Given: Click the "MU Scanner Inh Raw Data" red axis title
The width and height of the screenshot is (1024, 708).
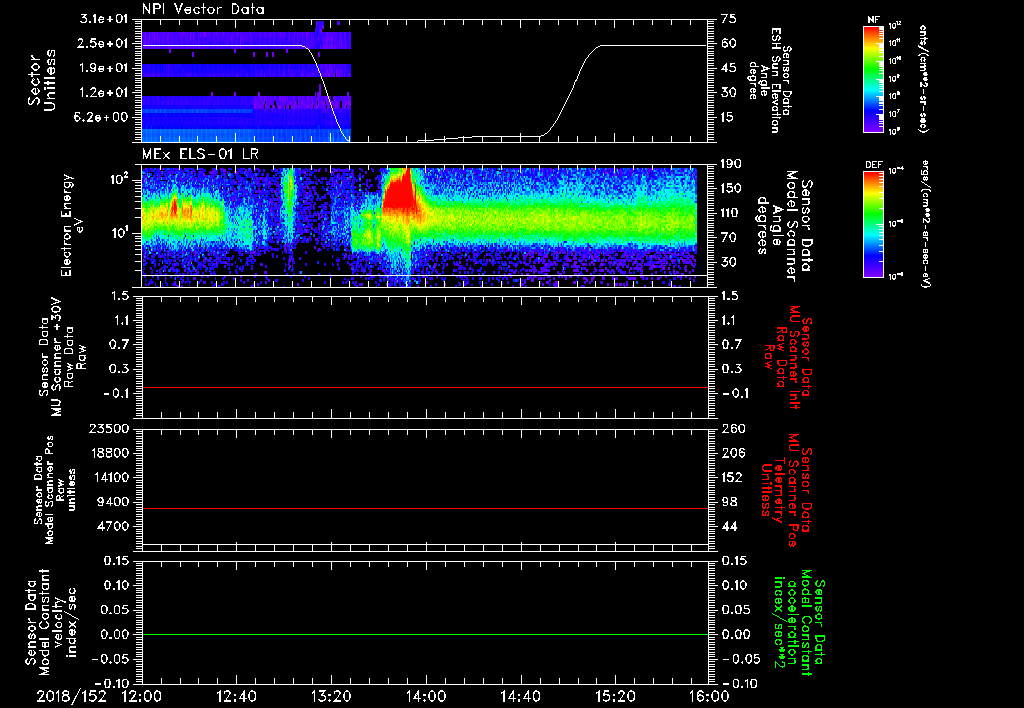Looking at the screenshot, I should point(788,355).
